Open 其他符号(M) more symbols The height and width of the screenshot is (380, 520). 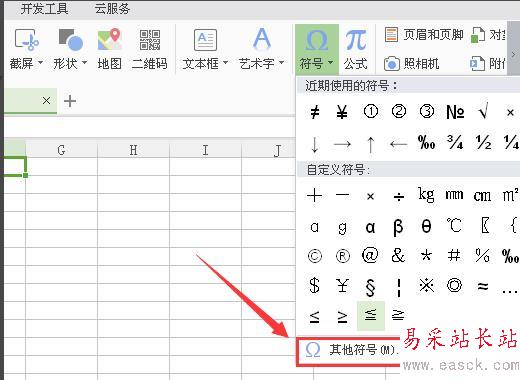coord(348,350)
